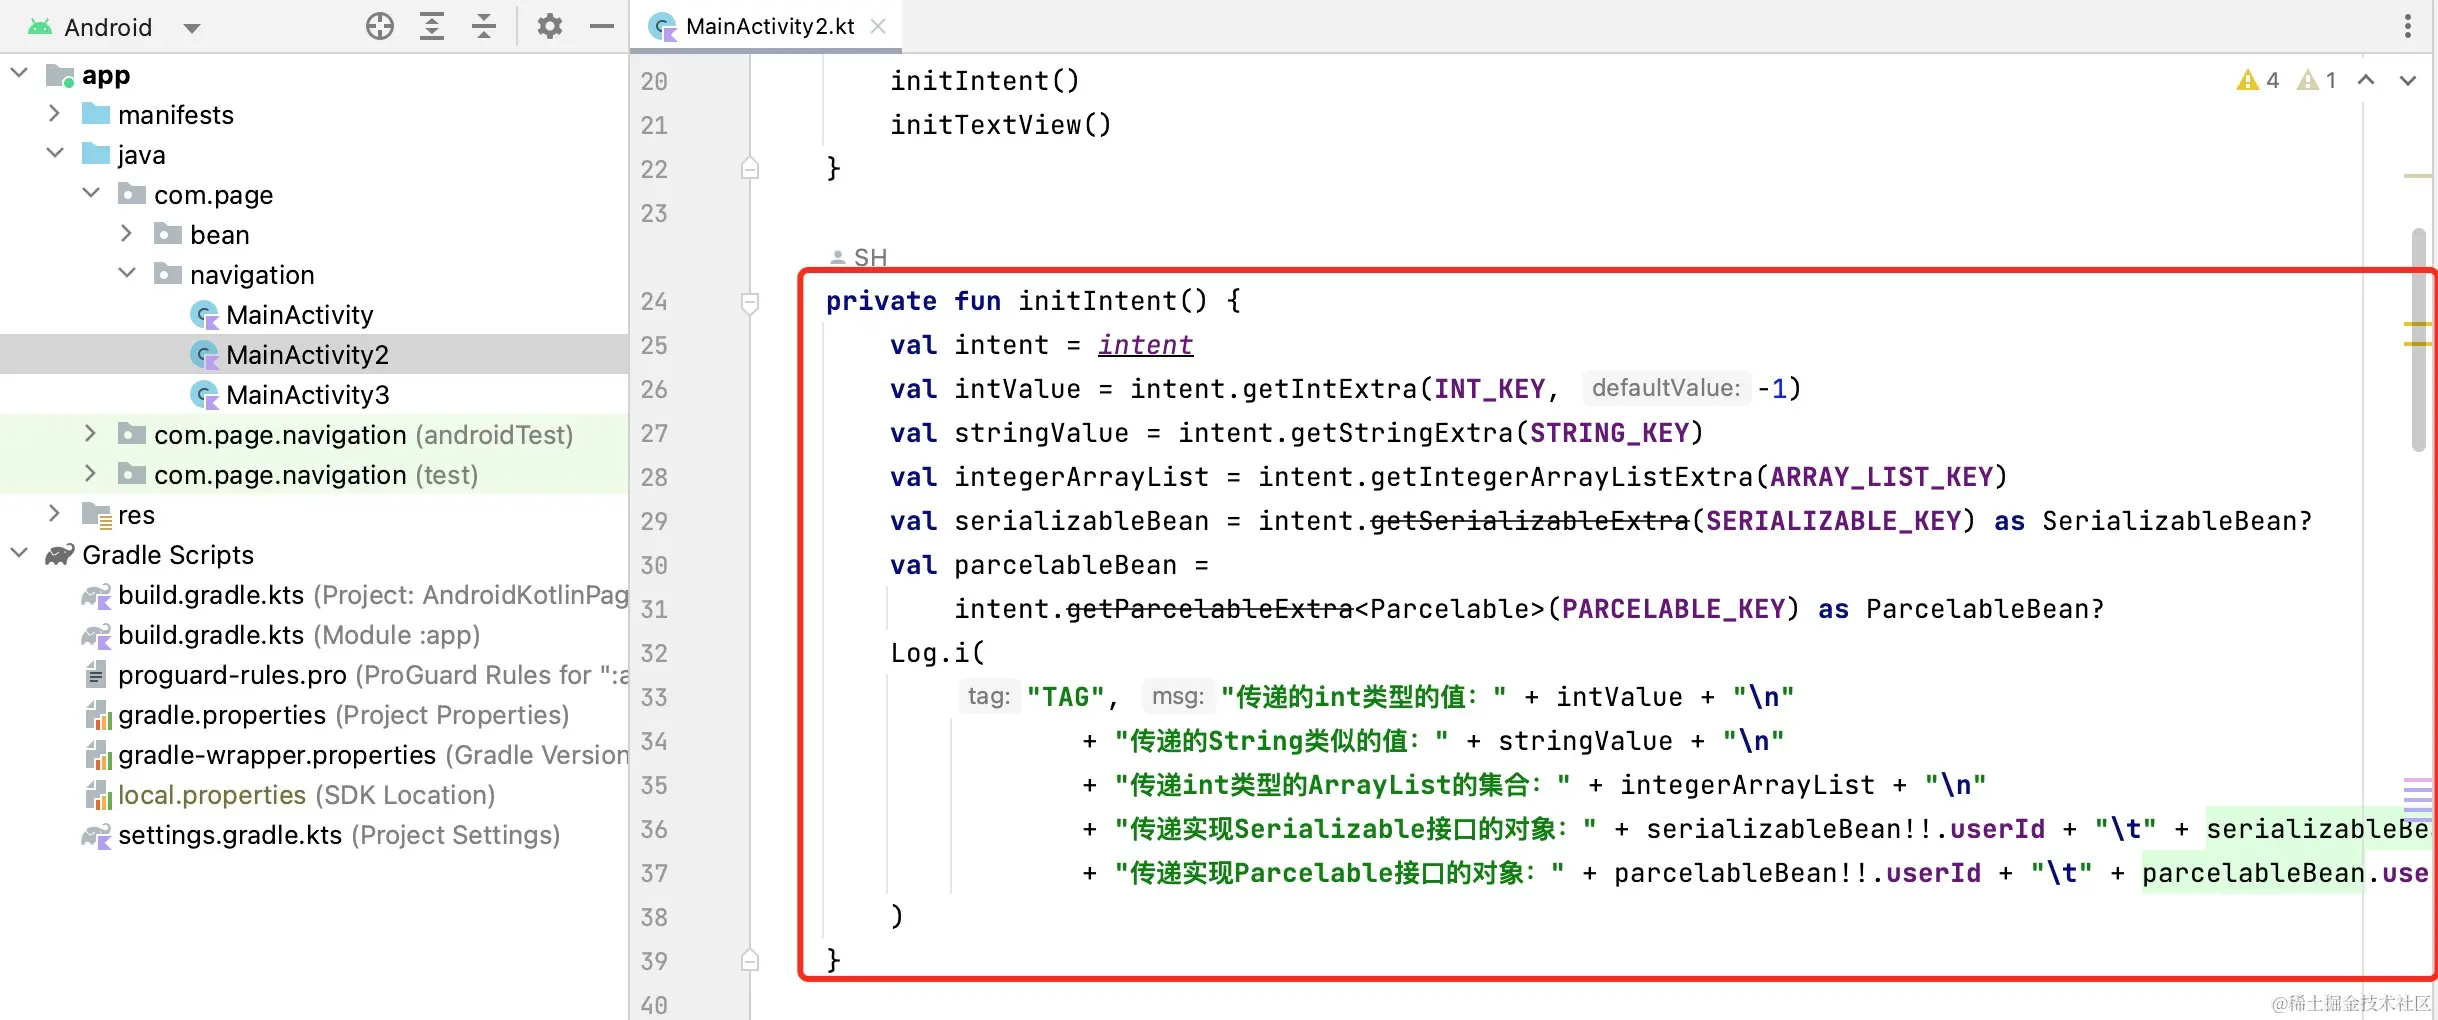Click the underlined intent property on line 25
This screenshot has height=1020, width=2438.
[x=1145, y=345]
